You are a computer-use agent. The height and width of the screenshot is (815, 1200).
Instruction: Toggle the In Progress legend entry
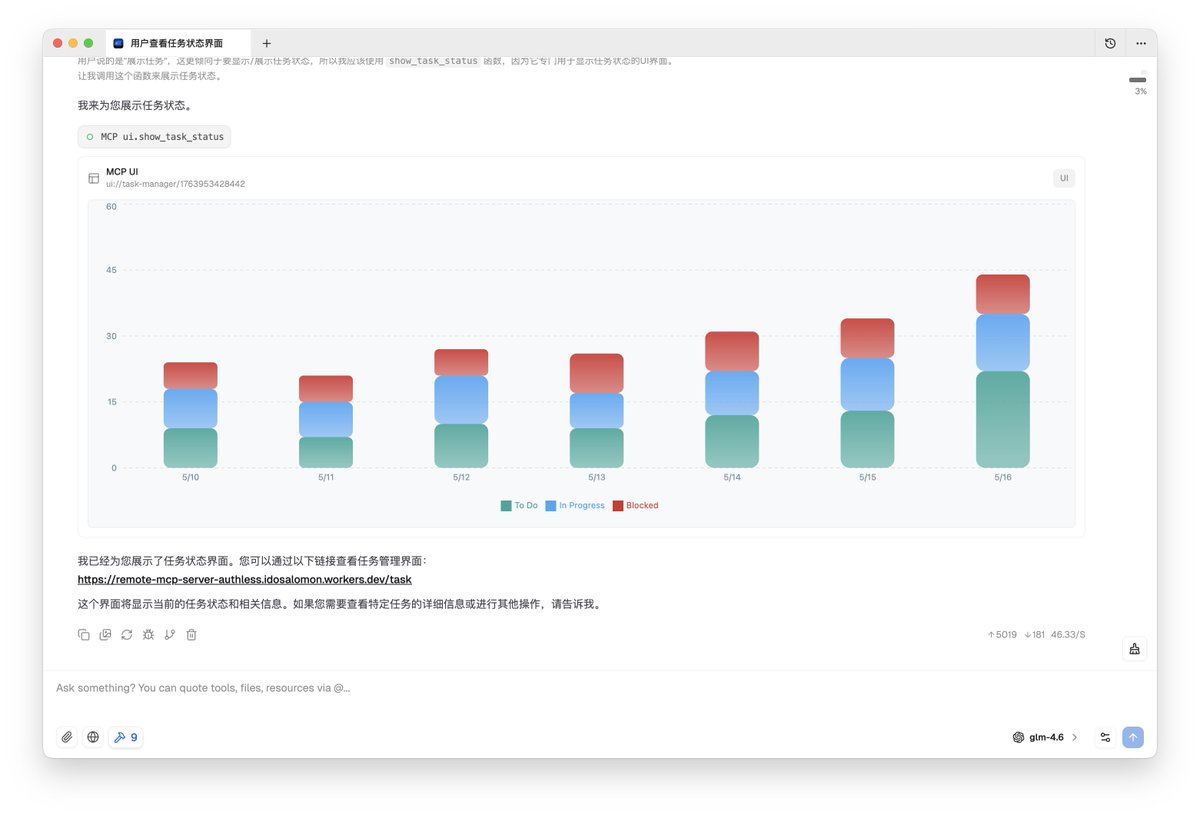[x=575, y=506]
